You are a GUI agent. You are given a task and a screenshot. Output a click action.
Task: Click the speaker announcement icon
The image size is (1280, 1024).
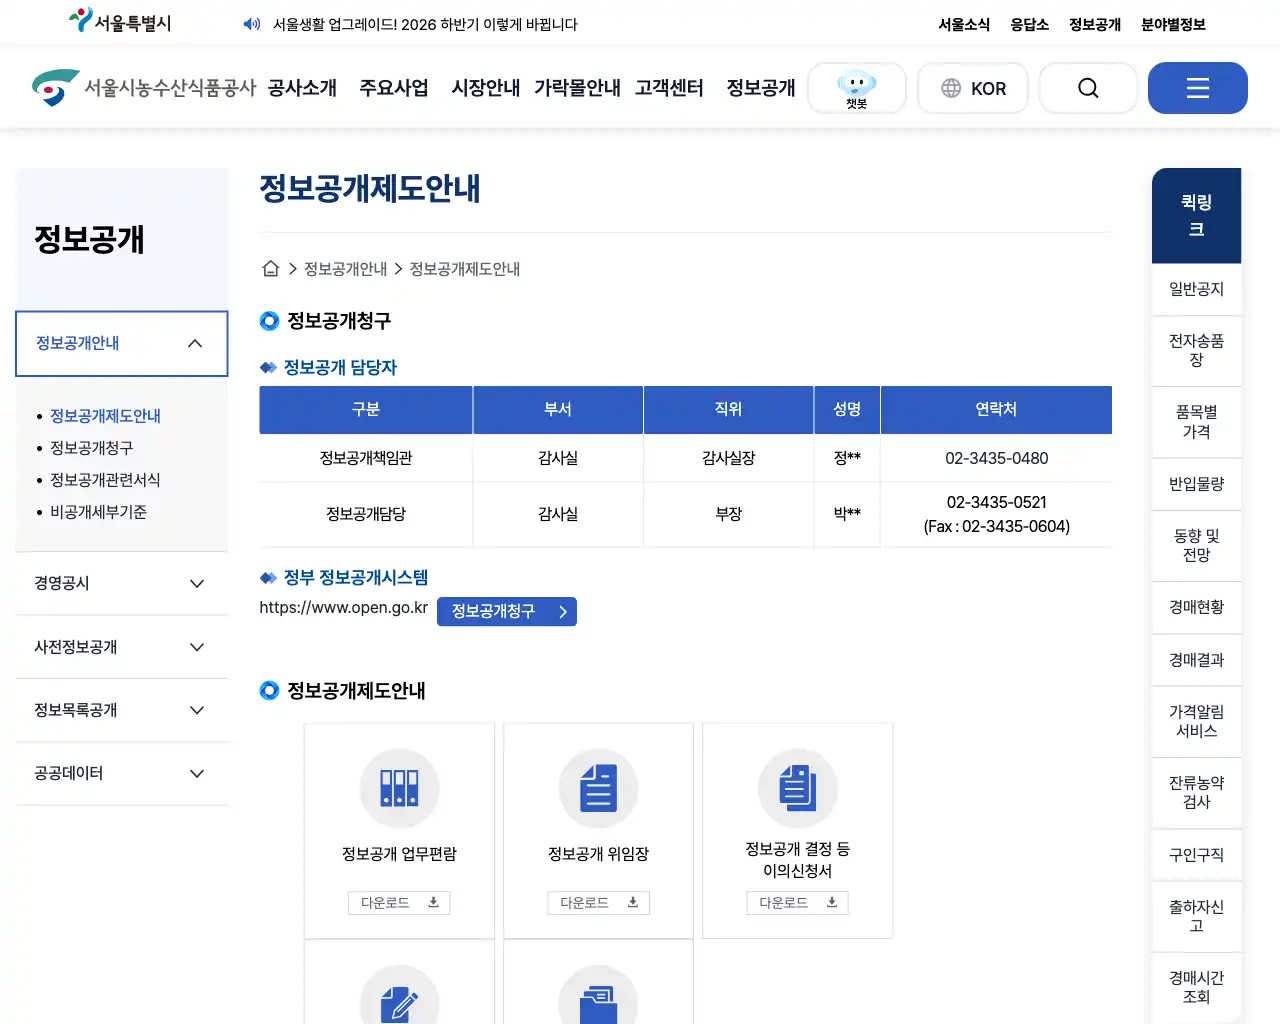[x=252, y=24]
